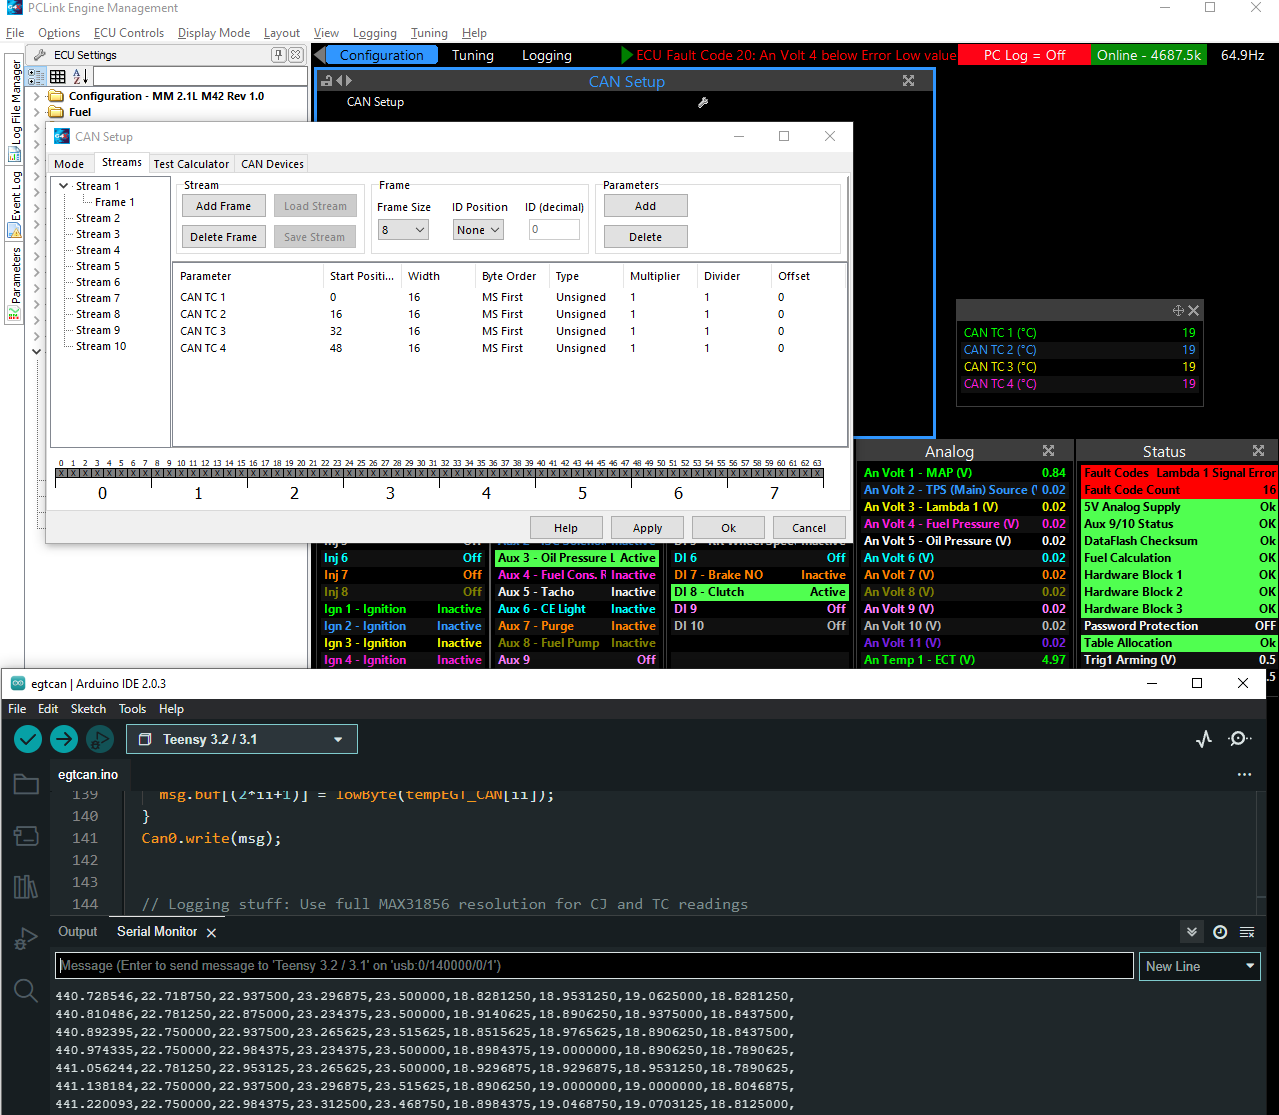Image resolution: width=1279 pixels, height=1115 pixels.
Task: Click the Add Frame button
Action: click(x=224, y=206)
